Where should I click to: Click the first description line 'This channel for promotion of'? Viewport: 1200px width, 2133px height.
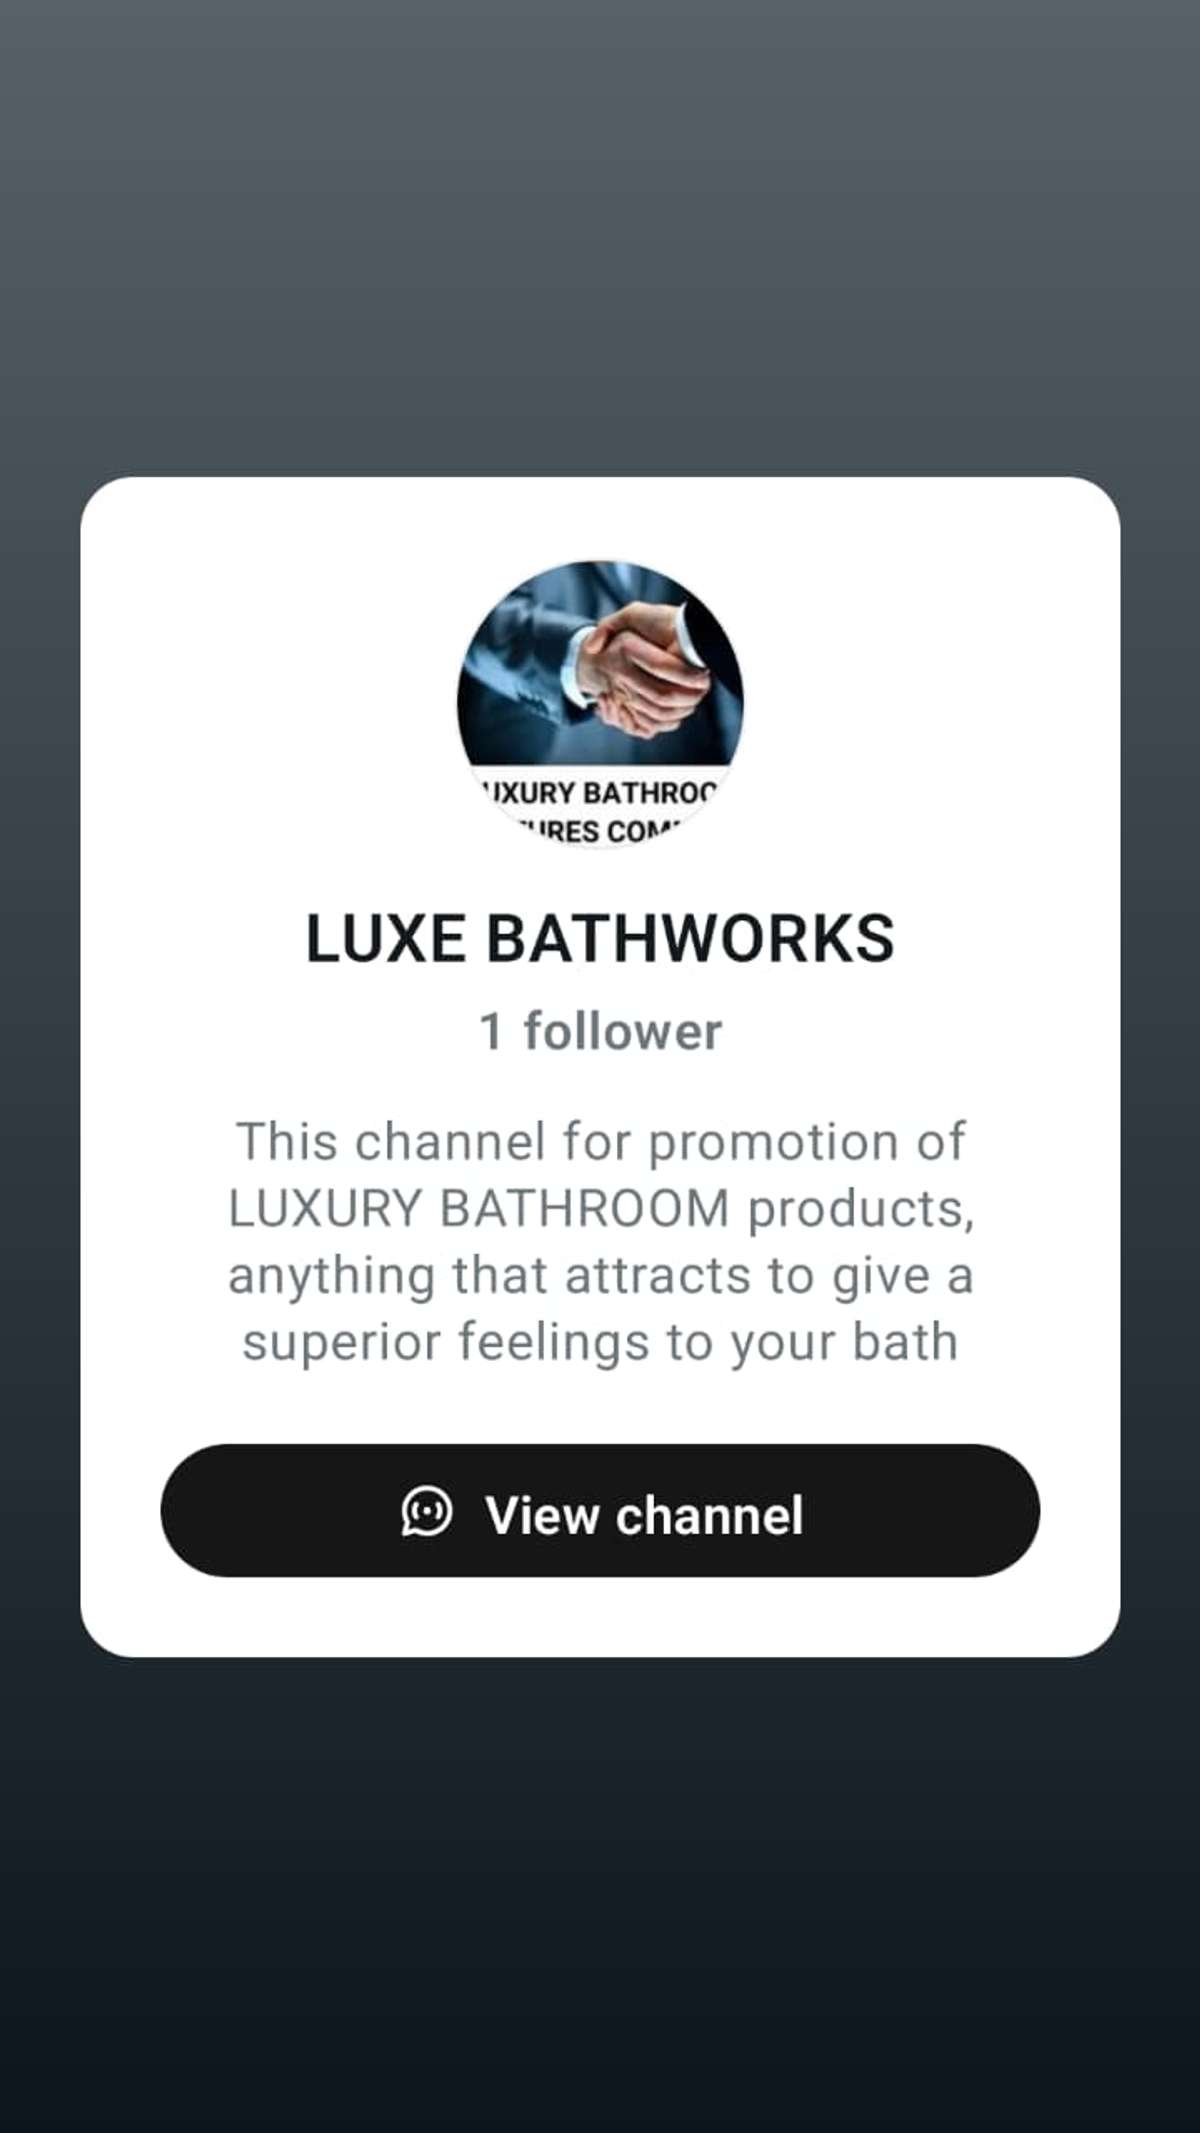point(600,1141)
